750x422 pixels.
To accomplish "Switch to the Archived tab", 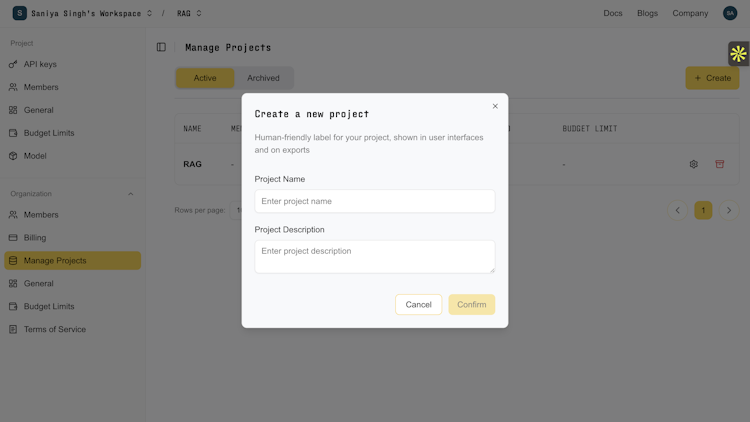I will (x=263, y=78).
